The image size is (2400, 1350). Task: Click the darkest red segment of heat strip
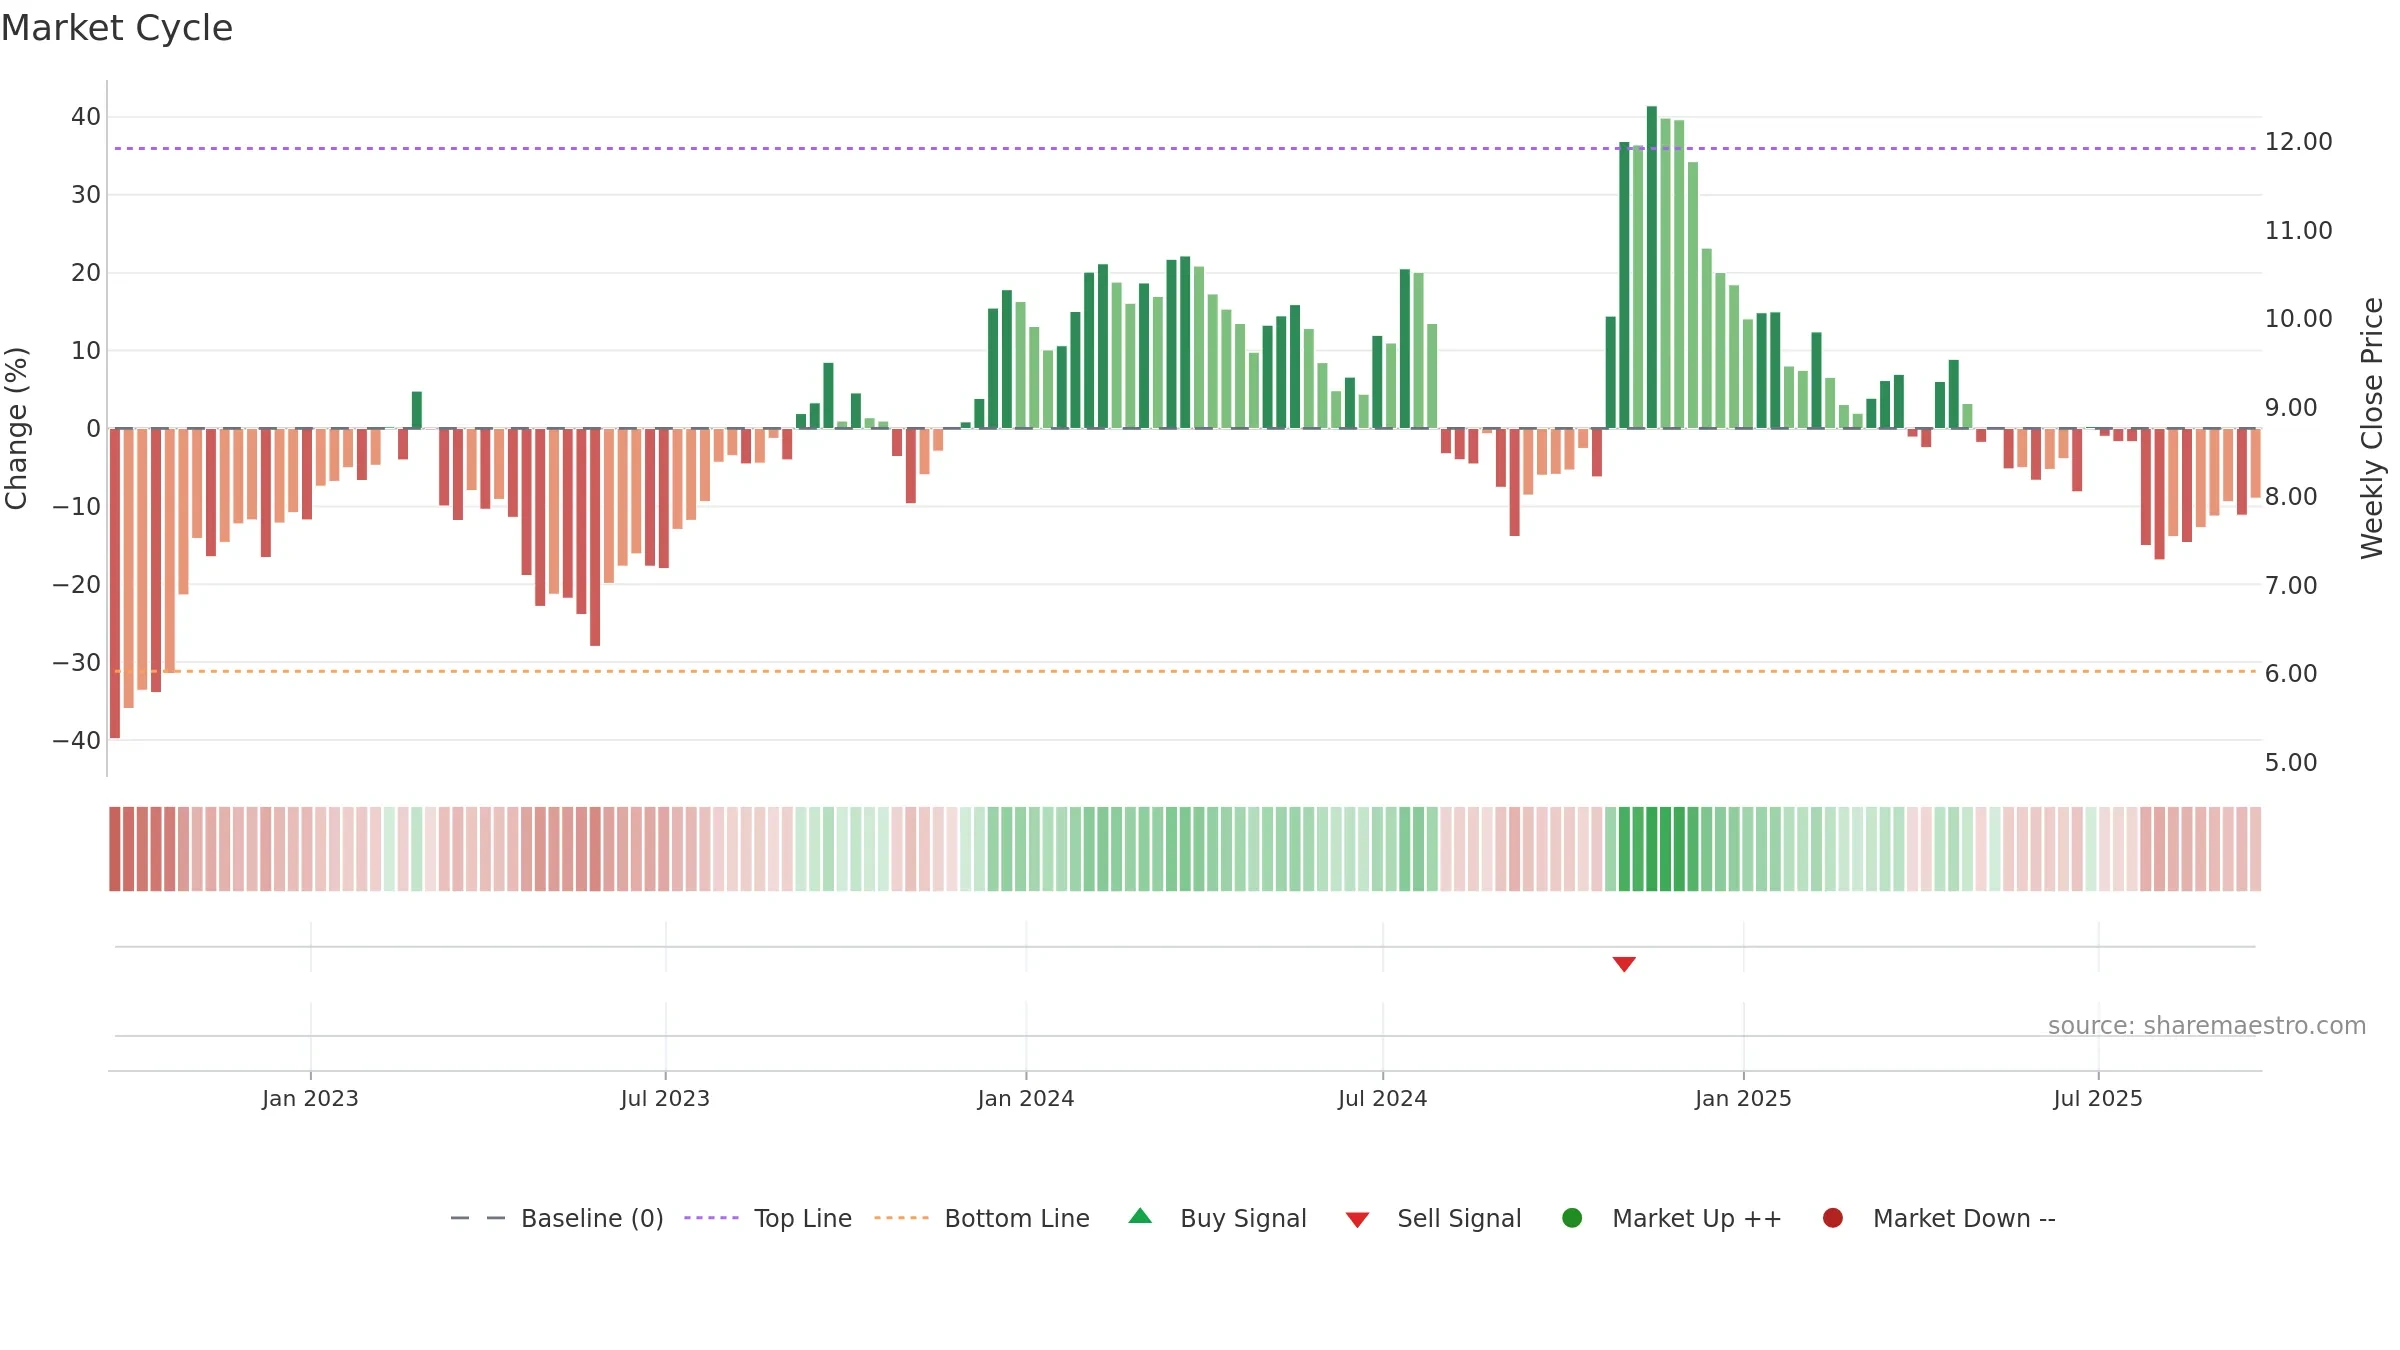click(115, 849)
